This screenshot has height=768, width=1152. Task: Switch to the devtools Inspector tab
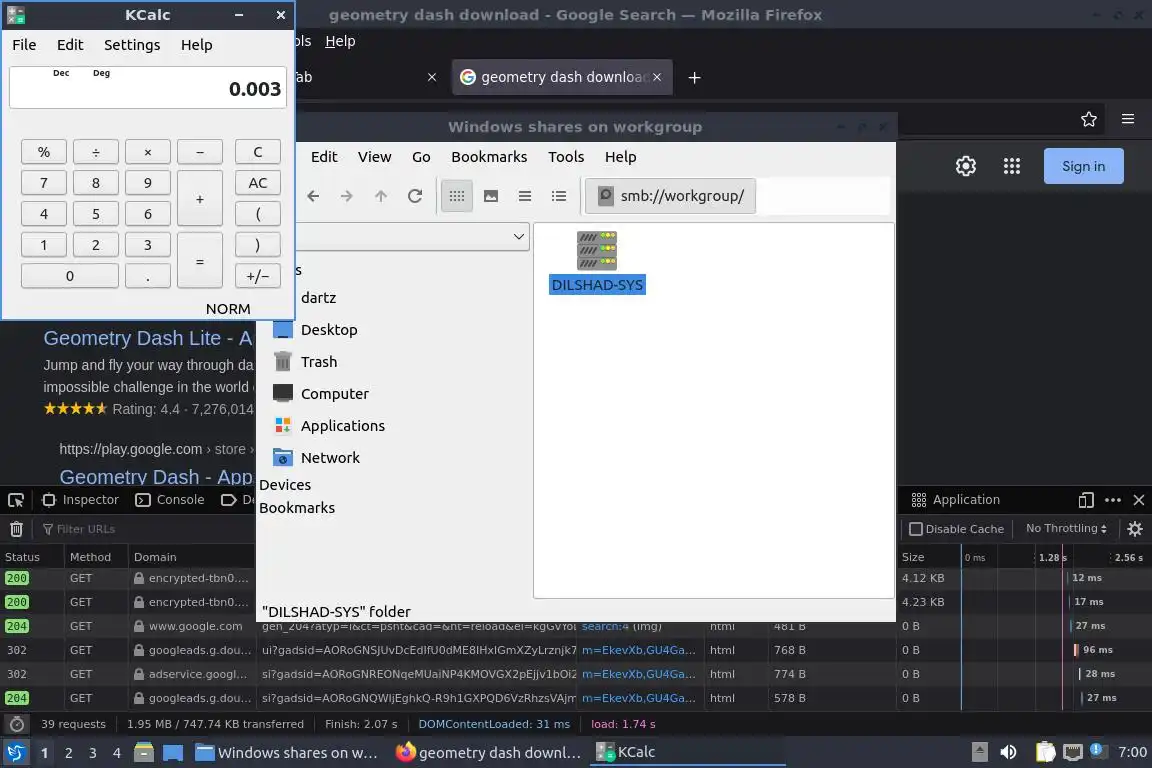(x=81, y=500)
